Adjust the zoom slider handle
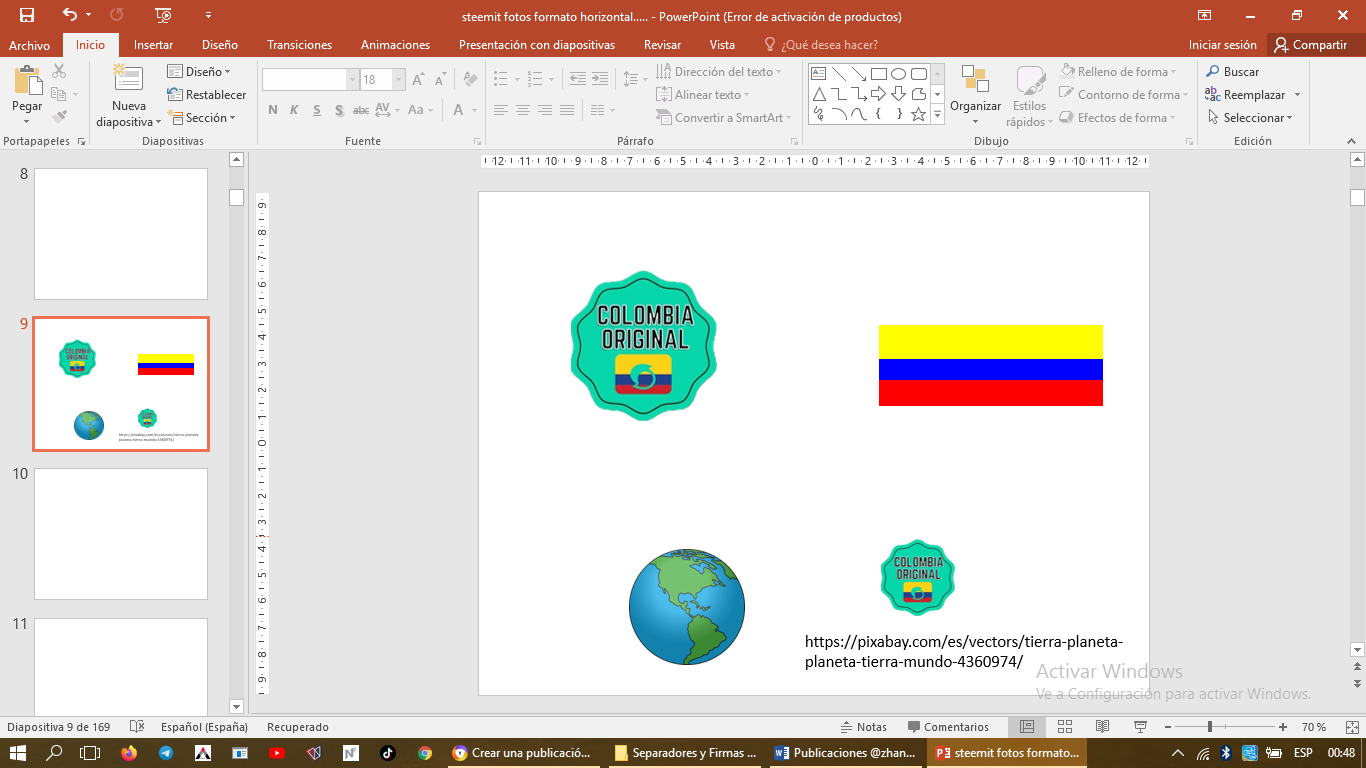The width and height of the screenshot is (1366, 768). pos(1210,727)
